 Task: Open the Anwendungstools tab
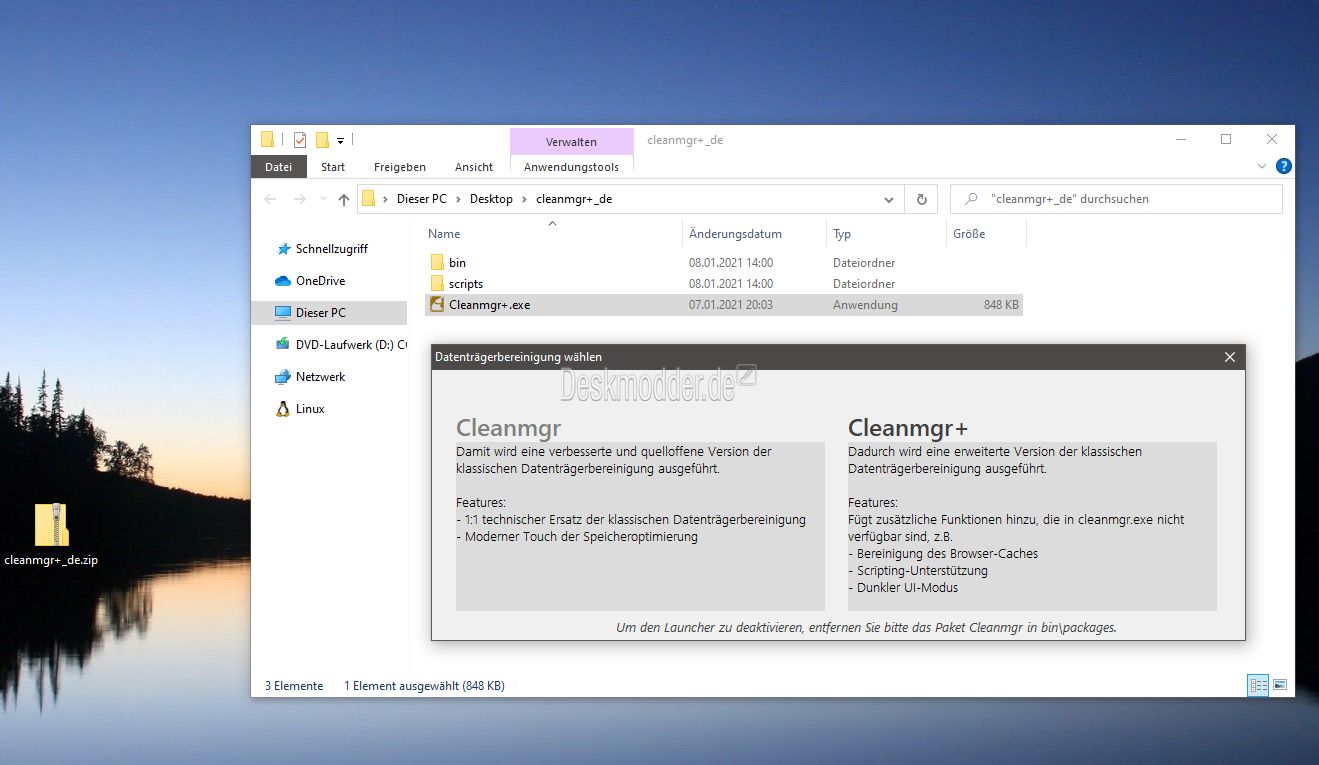coord(571,167)
